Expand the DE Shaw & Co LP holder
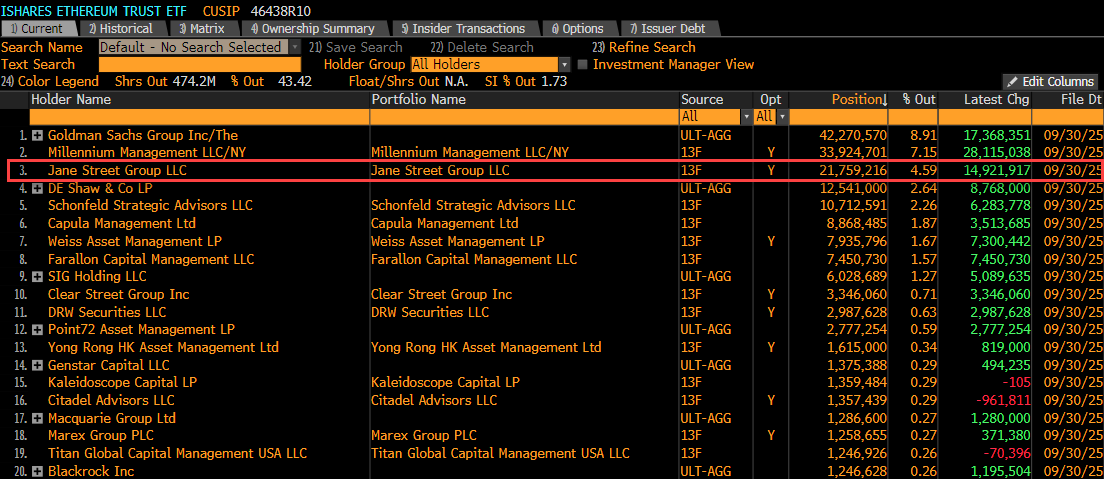 point(37,189)
